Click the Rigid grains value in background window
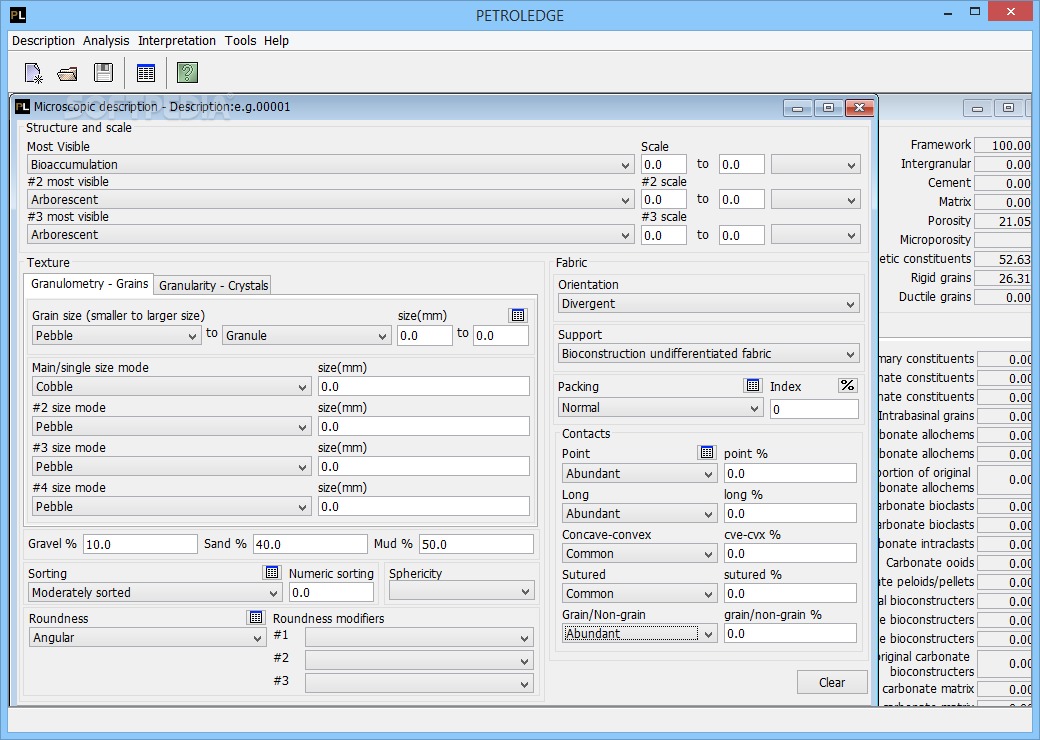The height and width of the screenshot is (740, 1040). click(x=1003, y=278)
